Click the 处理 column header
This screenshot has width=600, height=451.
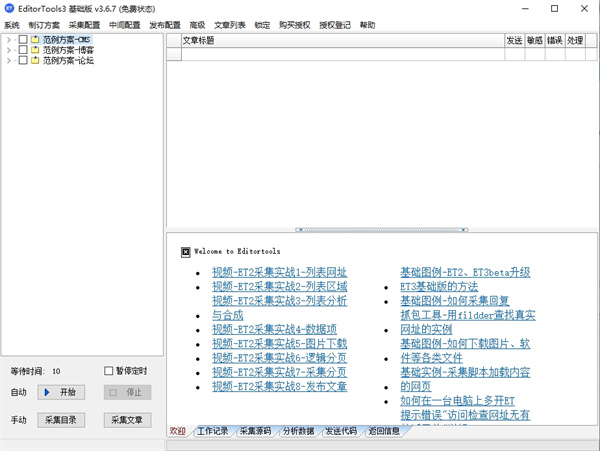[x=575, y=41]
